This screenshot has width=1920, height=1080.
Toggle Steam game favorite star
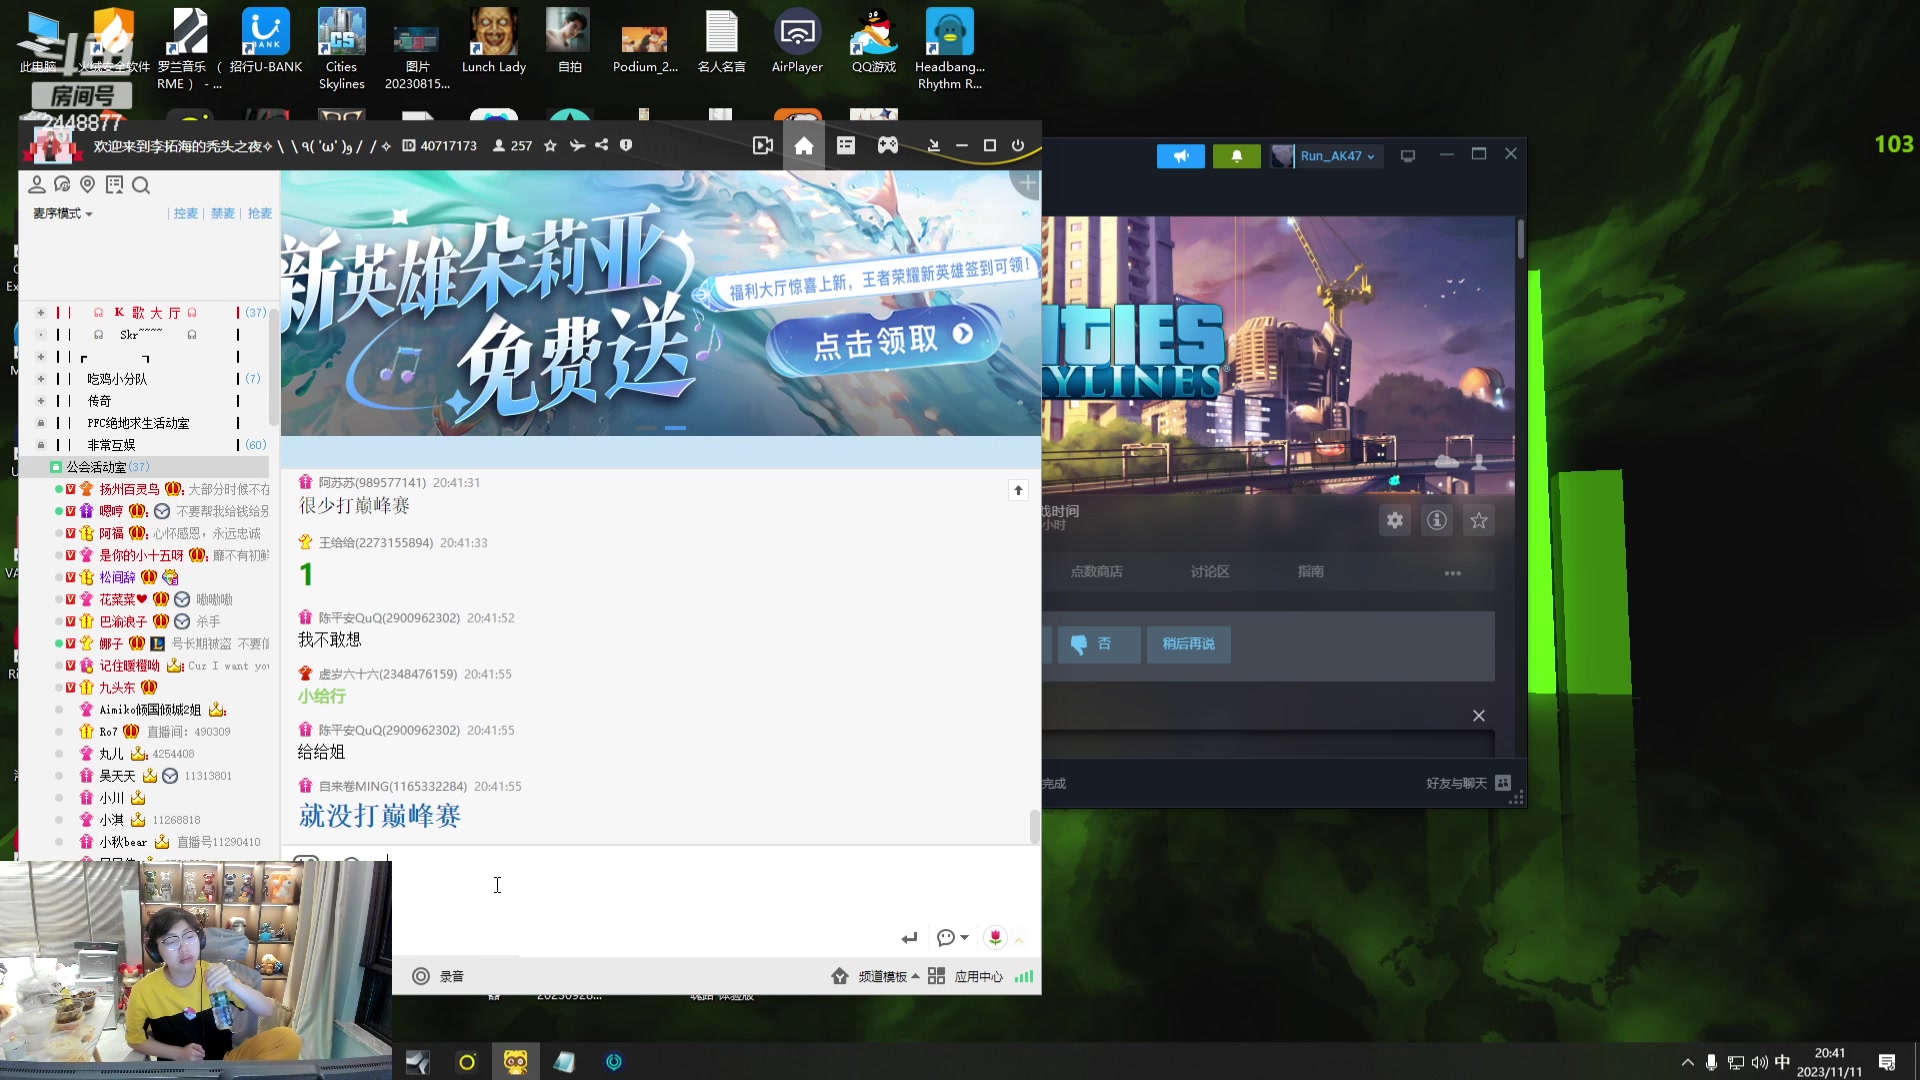1478,520
